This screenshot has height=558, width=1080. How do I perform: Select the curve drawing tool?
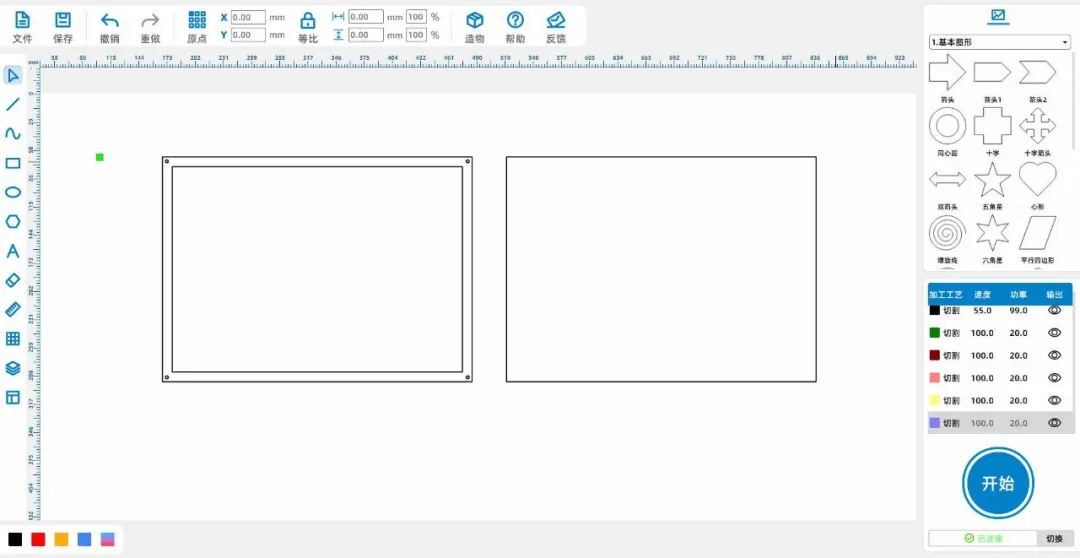[13, 133]
